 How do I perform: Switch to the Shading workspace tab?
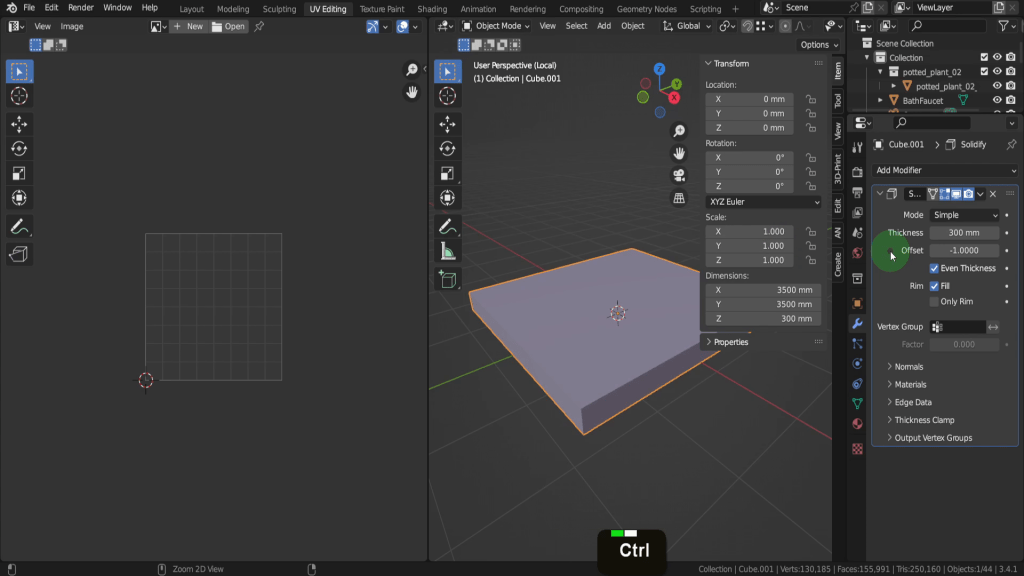432,9
